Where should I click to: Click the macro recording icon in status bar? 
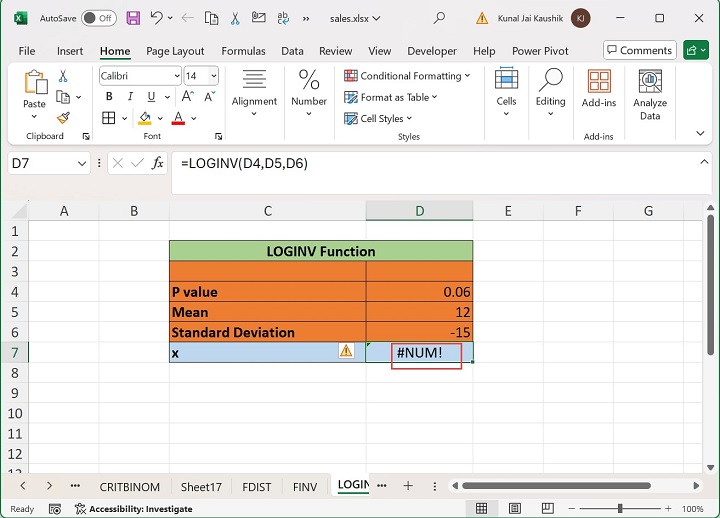tap(55, 509)
